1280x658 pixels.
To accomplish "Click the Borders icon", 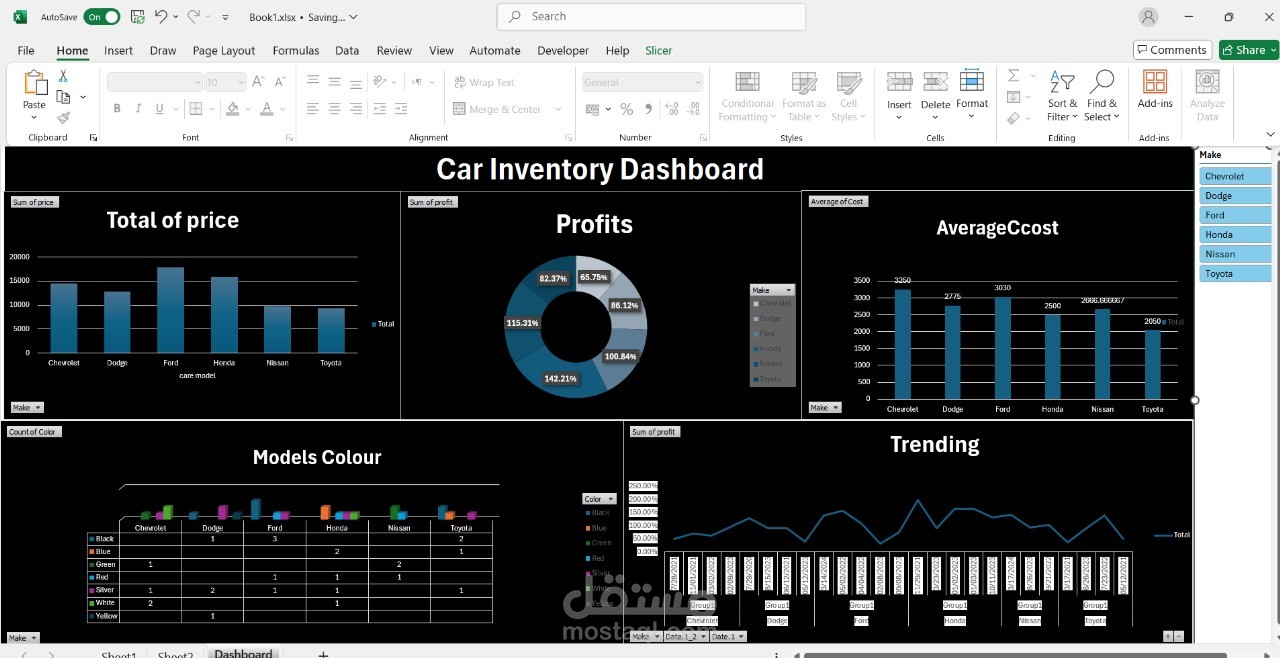I will pyautogui.click(x=196, y=109).
